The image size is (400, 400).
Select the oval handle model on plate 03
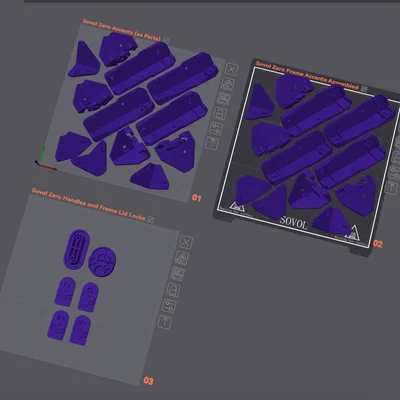click(x=76, y=249)
